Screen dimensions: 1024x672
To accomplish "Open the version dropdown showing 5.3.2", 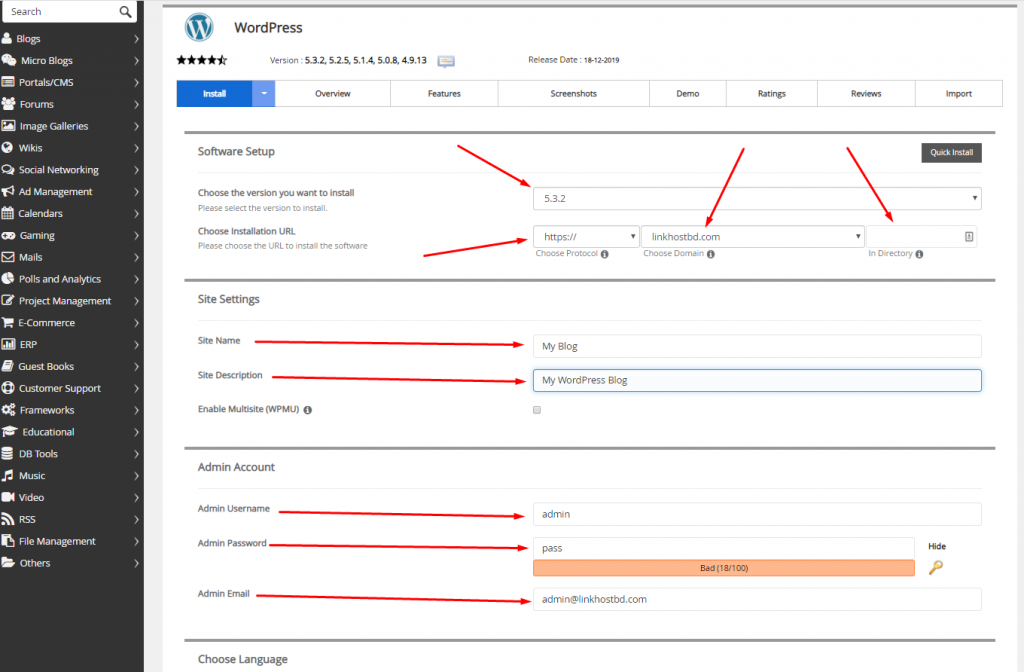I will (x=757, y=198).
